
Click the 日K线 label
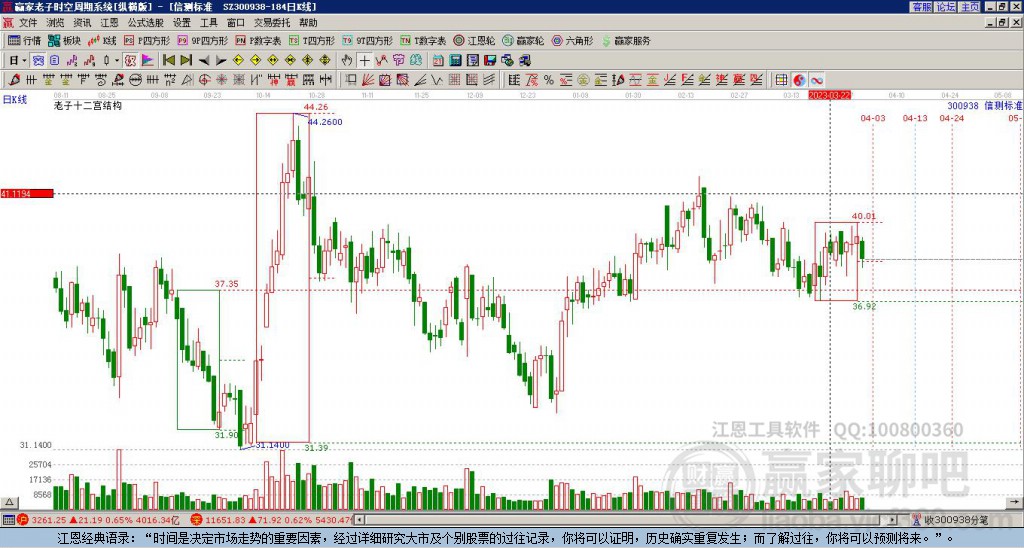(15, 100)
